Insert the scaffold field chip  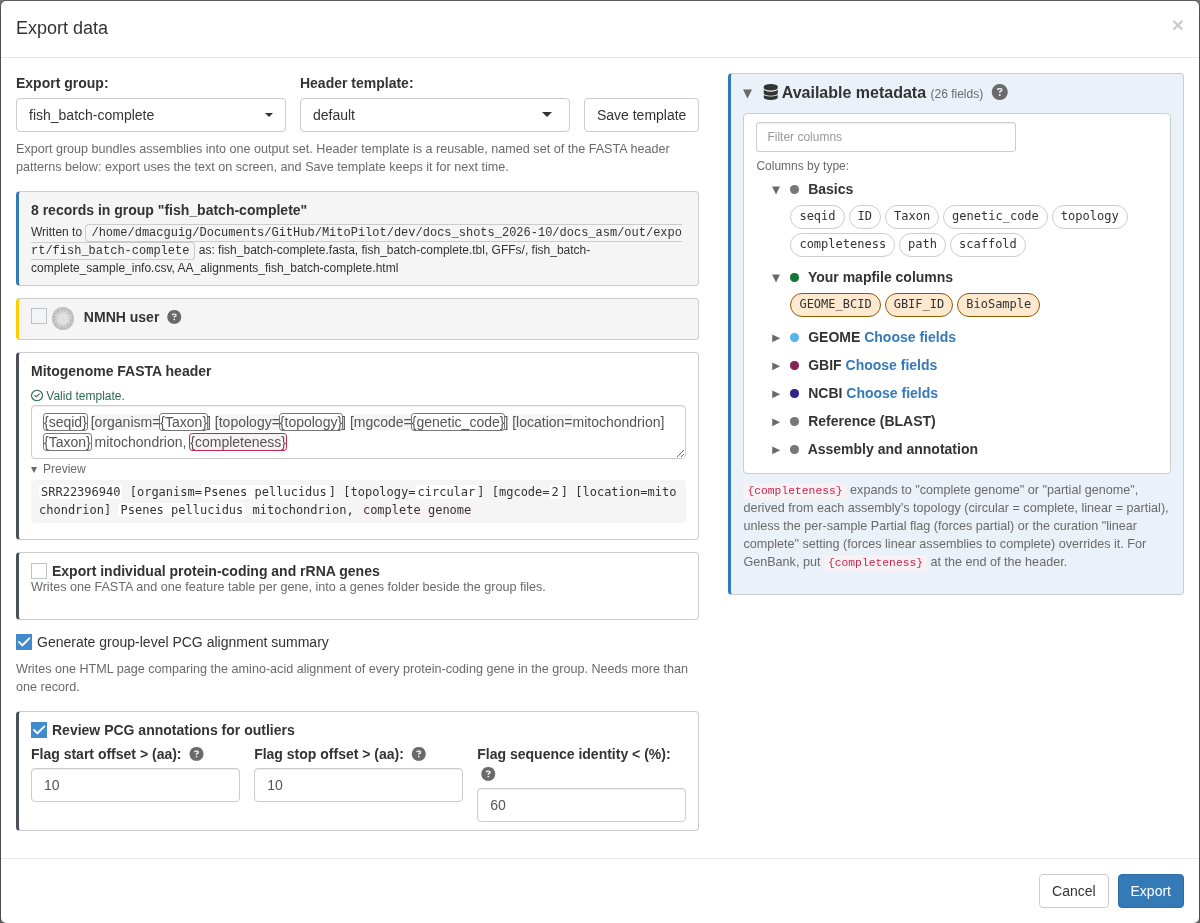pos(988,245)
